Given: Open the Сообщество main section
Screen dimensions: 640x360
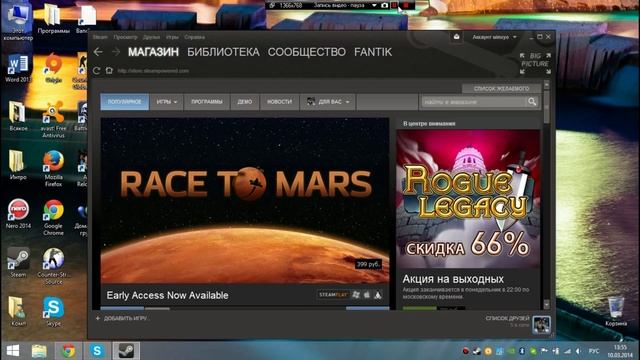Looking at the screenshot, I should (x=307, y=52).
